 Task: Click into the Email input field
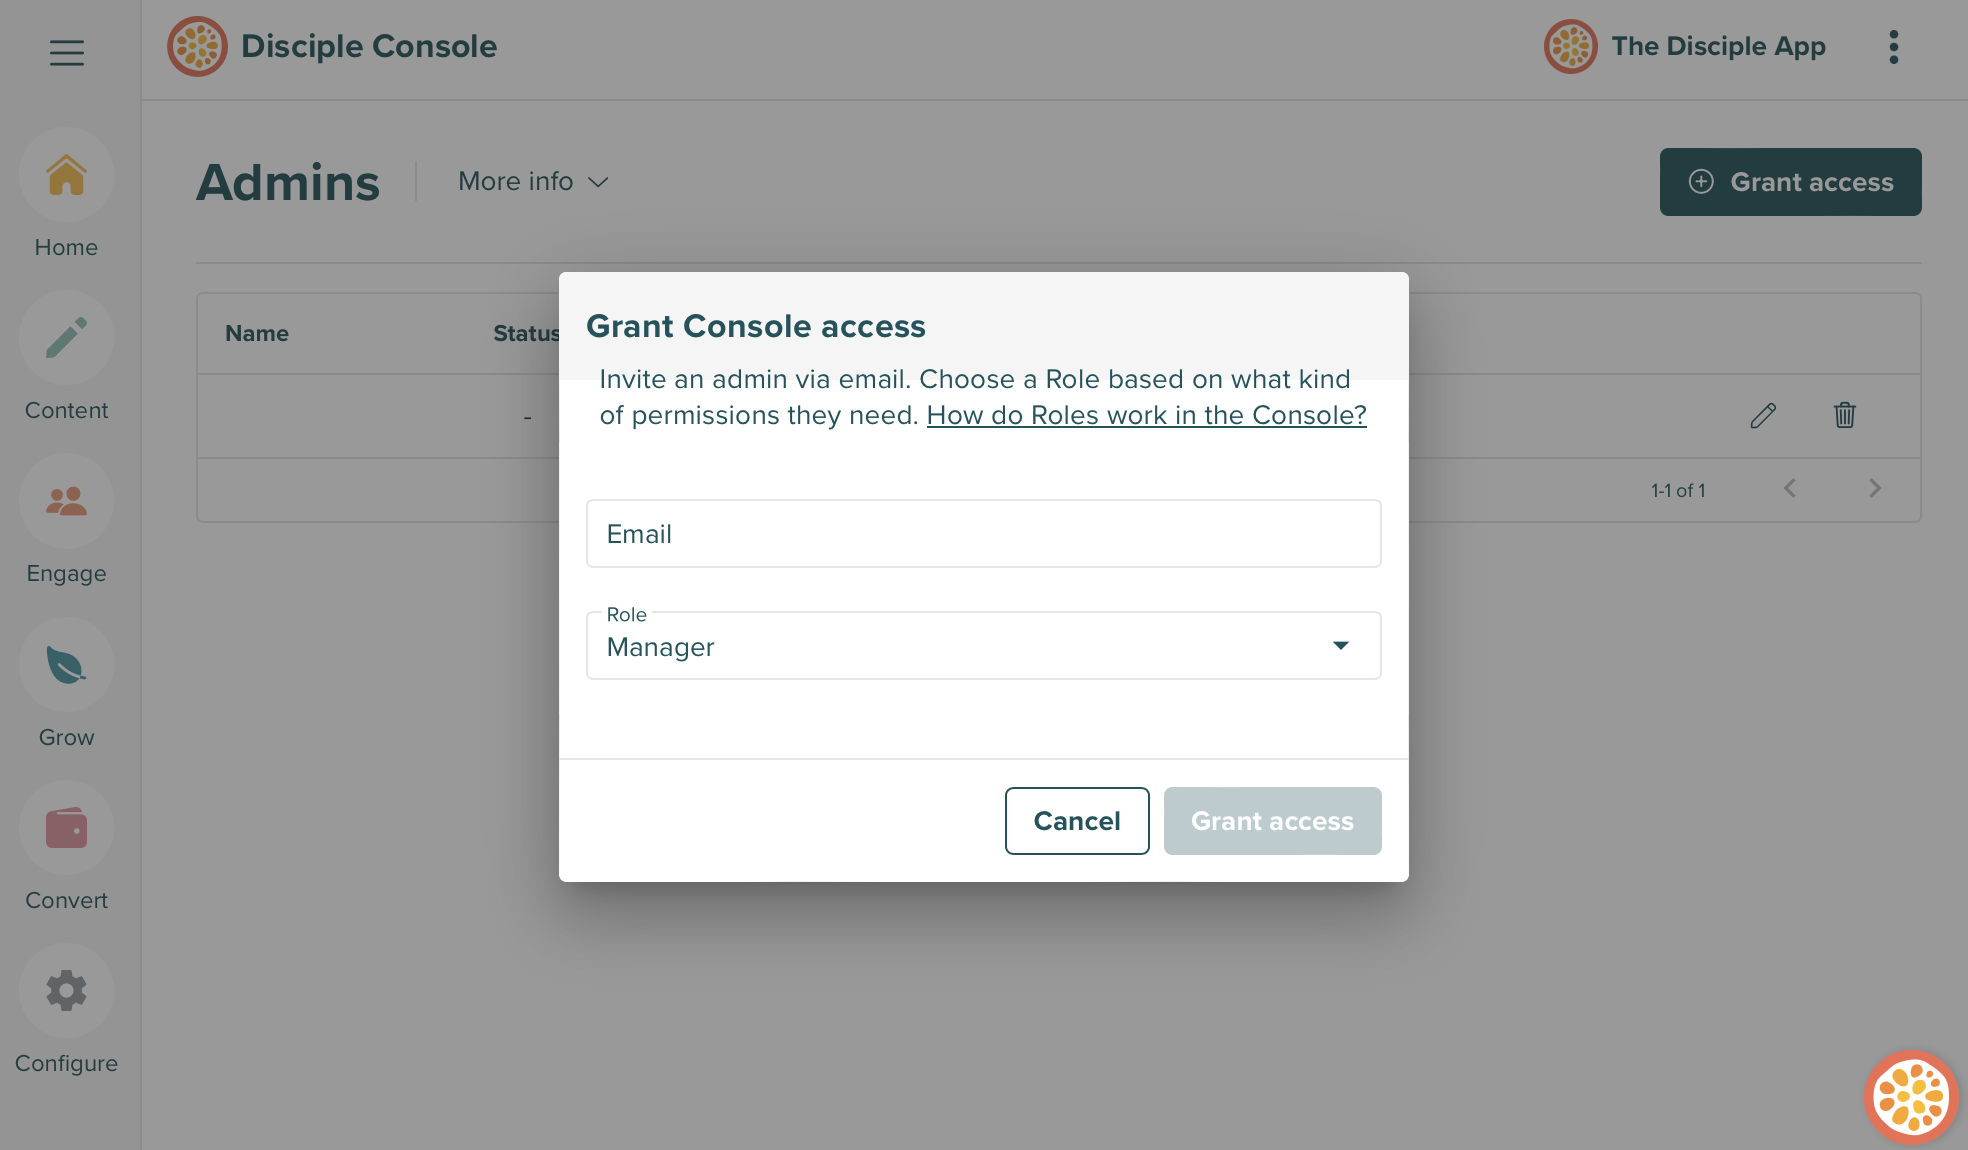tap(983, 533)
